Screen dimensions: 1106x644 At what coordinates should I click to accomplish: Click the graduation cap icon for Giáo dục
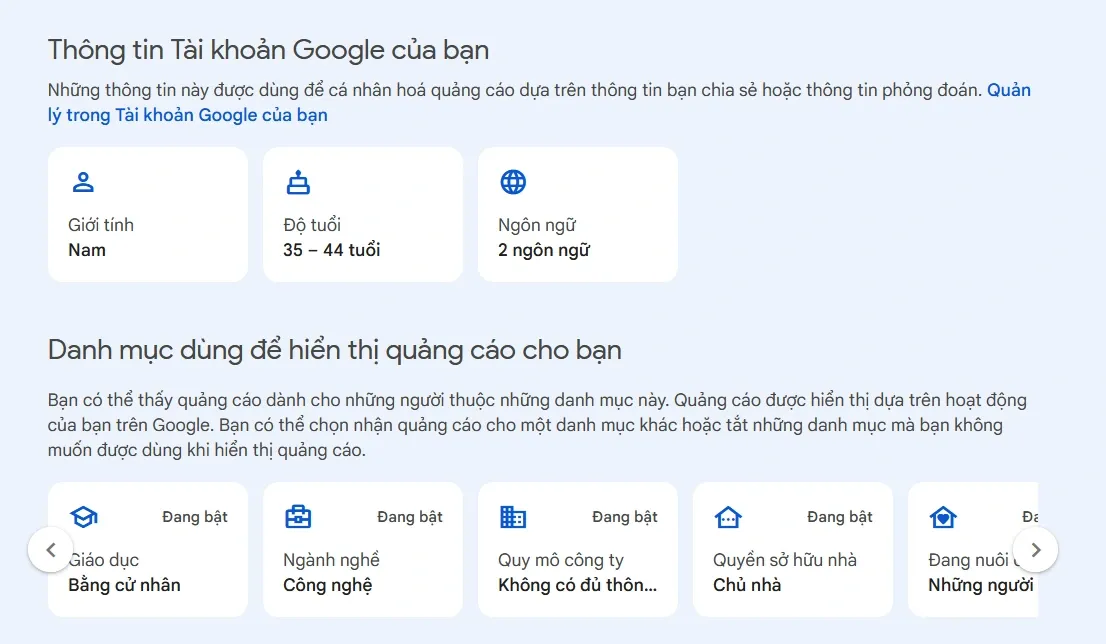pos(83,517)
